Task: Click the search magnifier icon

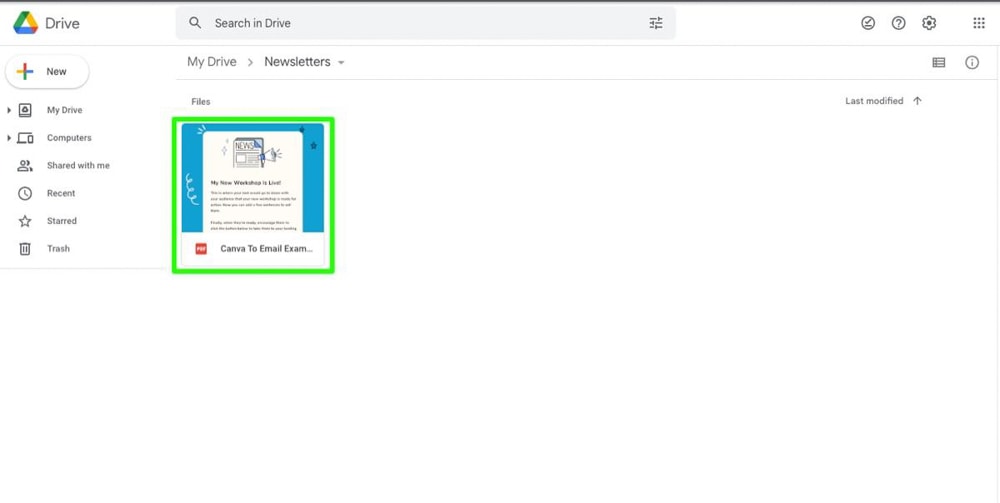Action: click(x=195, y=23)
